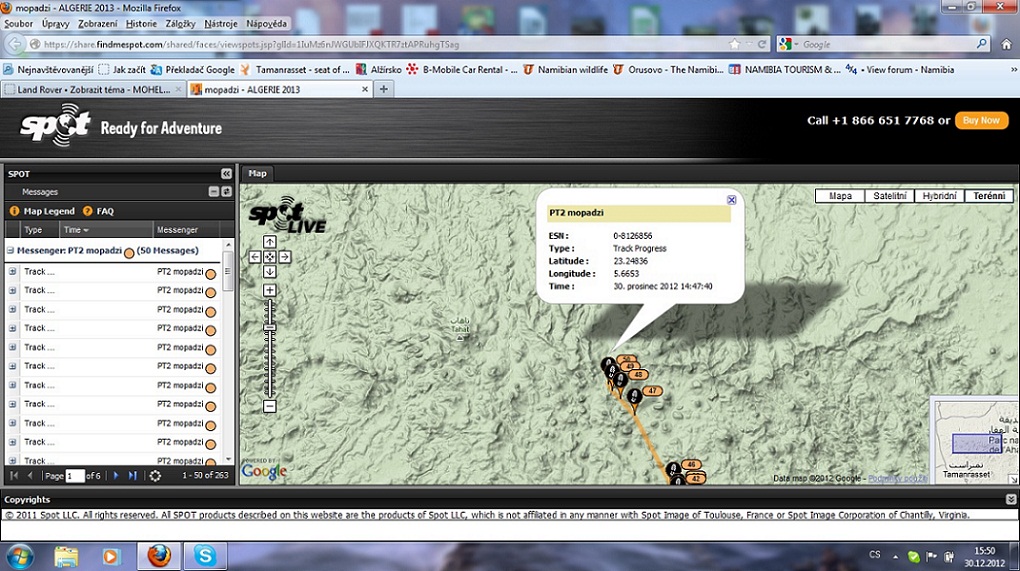1020x571 pixels.
Task: Open the Historie menu in Firefox
Action: [x=141, y=23]
